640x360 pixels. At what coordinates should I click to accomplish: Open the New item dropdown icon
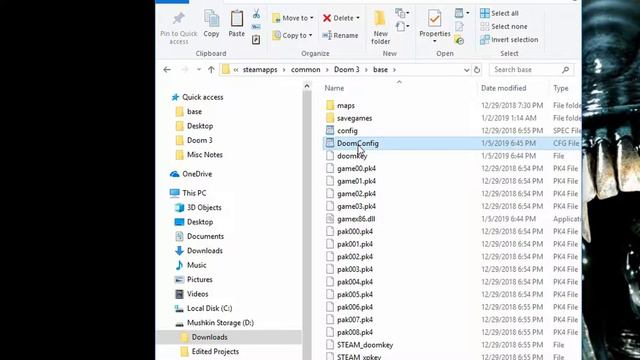[x=402, y=13]
